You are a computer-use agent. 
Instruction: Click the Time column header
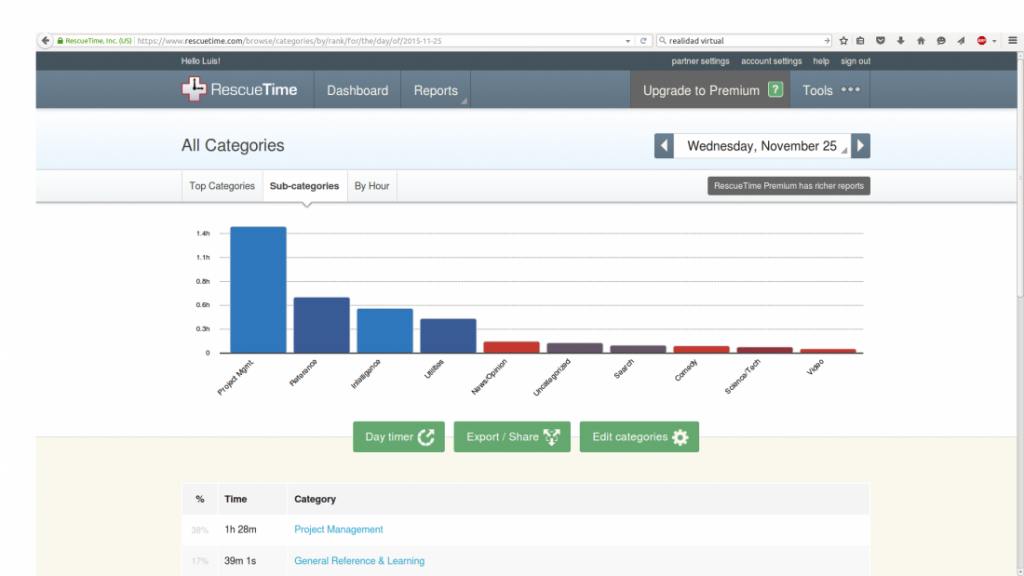236,499
